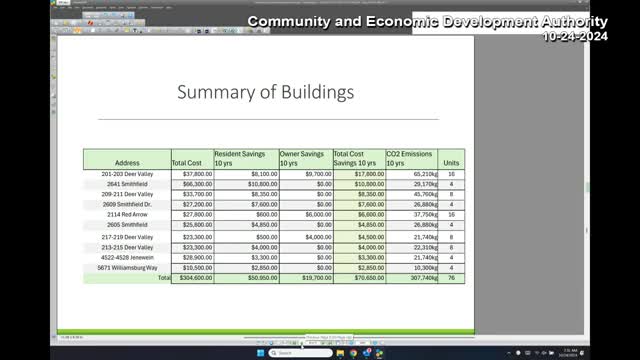
Task: Select the CO2 Emissions 10 yrs header
Action: coord(412,160)
